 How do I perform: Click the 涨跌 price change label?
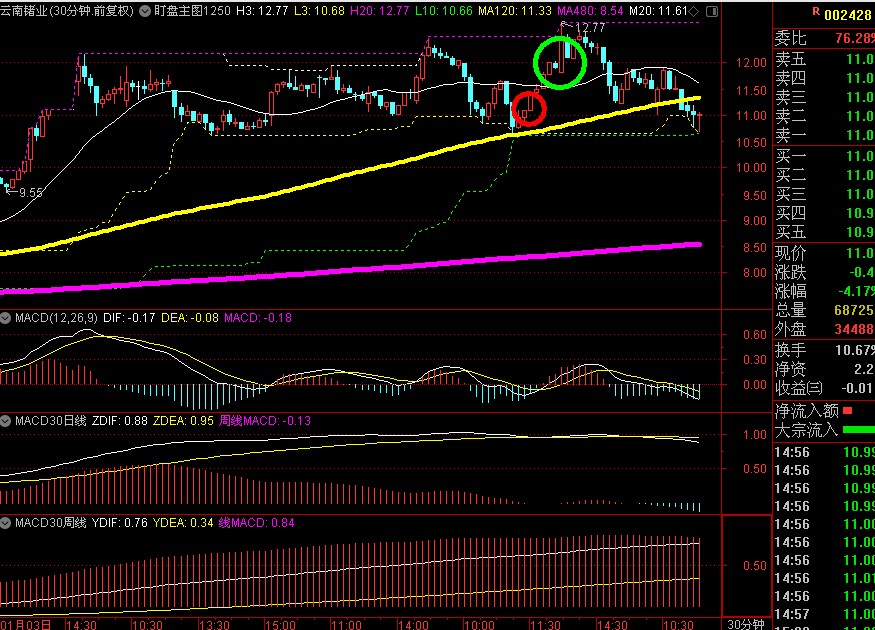[x=790, y=272]
